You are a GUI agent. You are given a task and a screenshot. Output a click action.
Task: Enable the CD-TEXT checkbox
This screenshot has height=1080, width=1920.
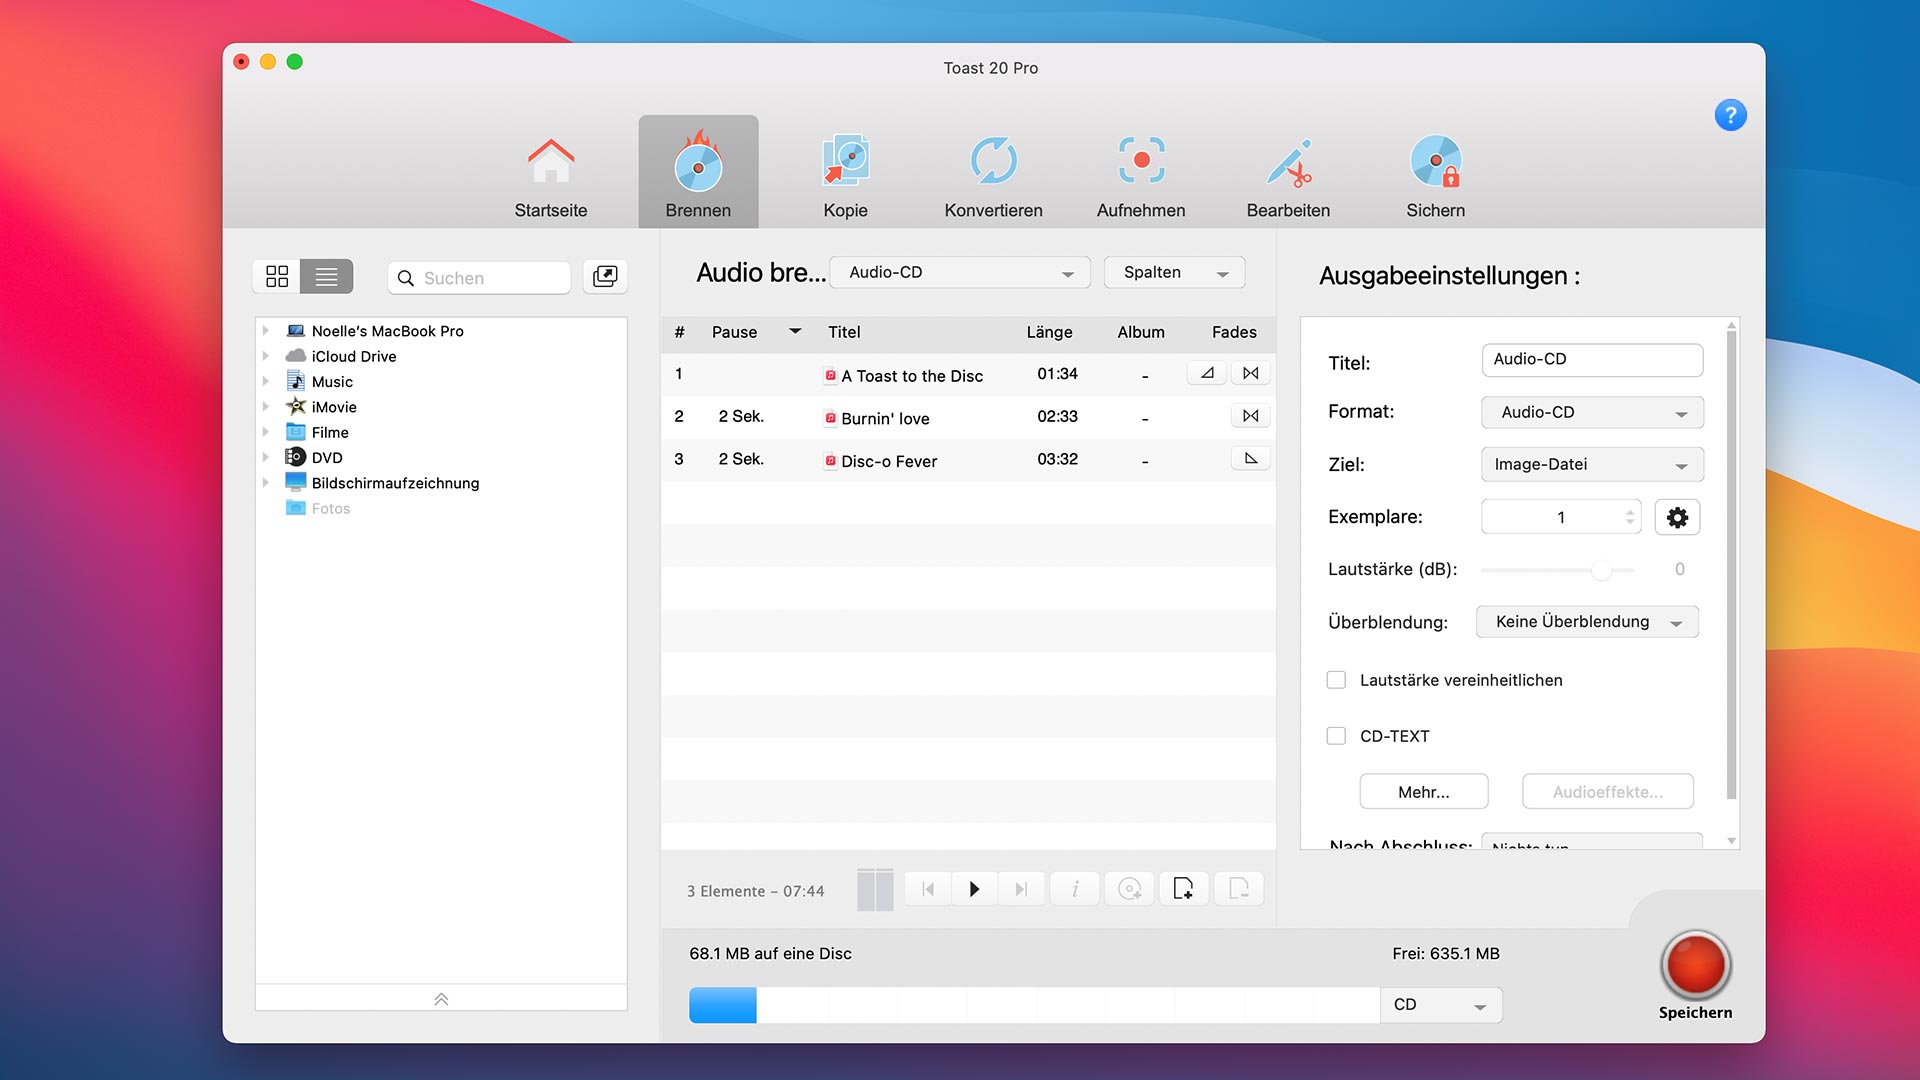click(x=1336, y=736)
